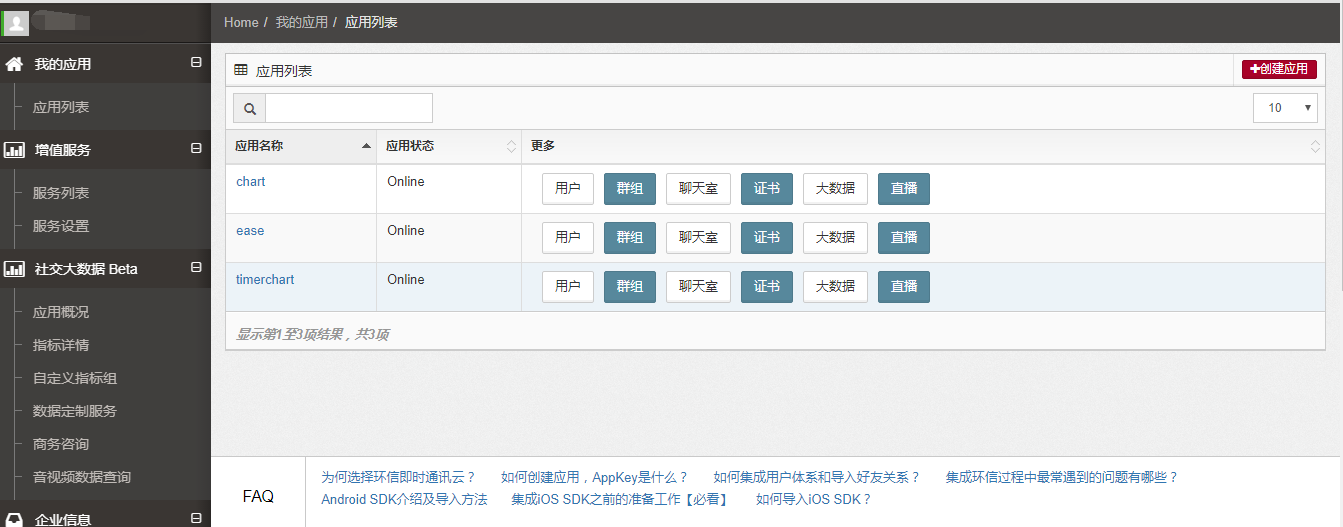Click the search magnifier icon
The width and height of the screenshot is (1343, 527).
tap(249, 108)
